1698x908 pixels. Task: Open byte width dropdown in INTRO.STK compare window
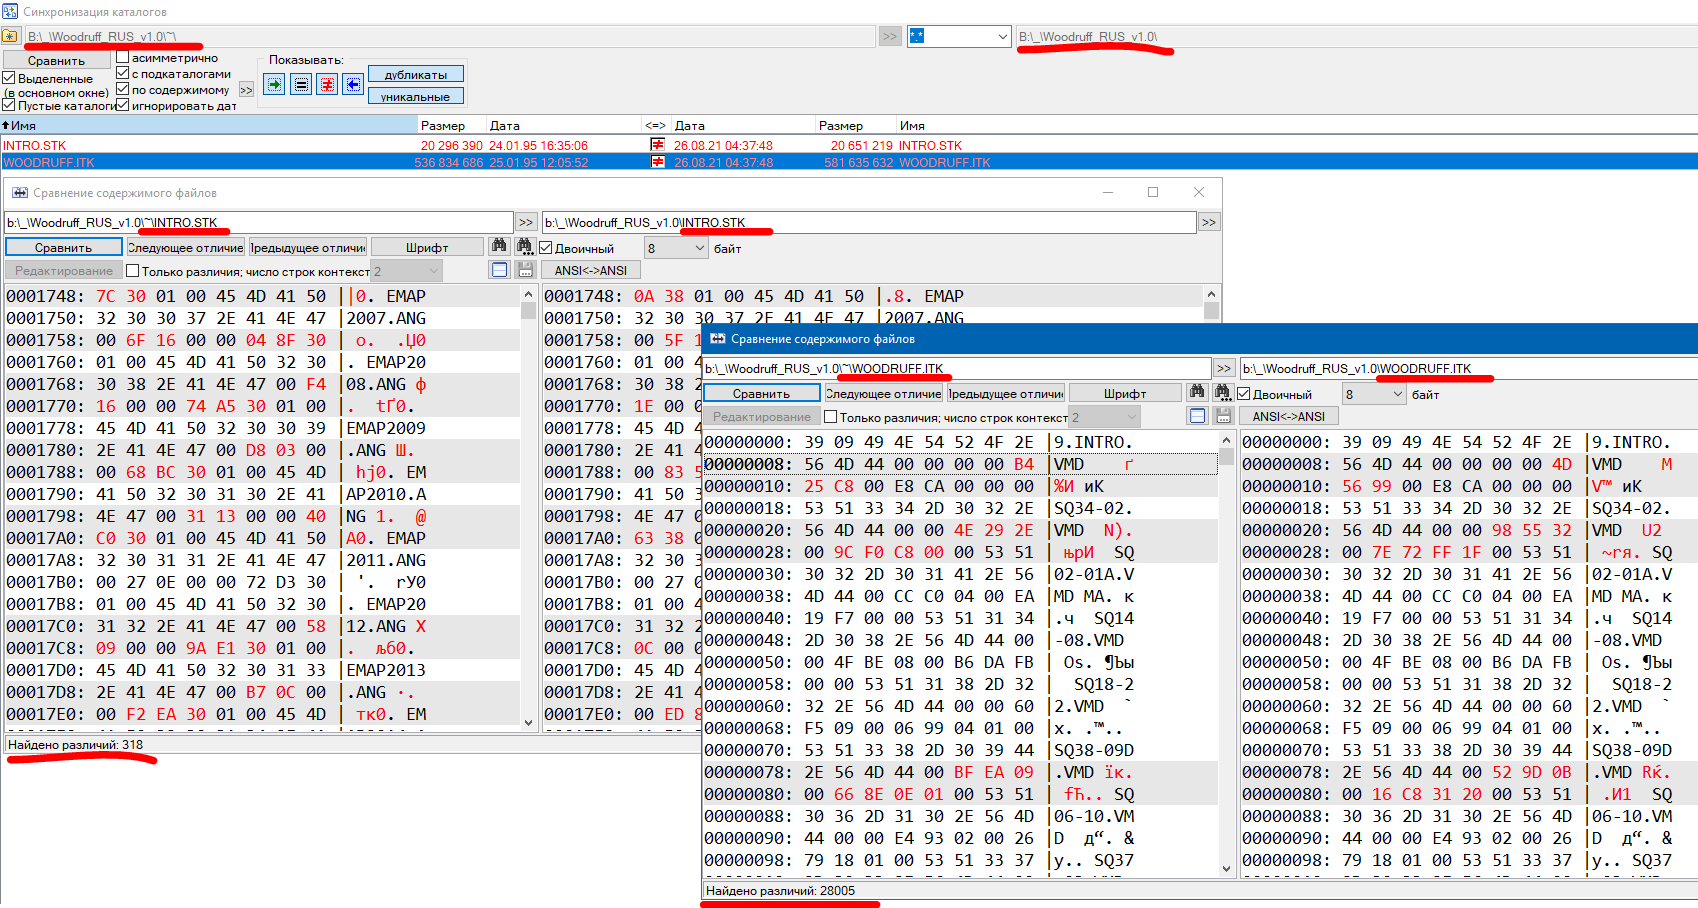[699, 248]
